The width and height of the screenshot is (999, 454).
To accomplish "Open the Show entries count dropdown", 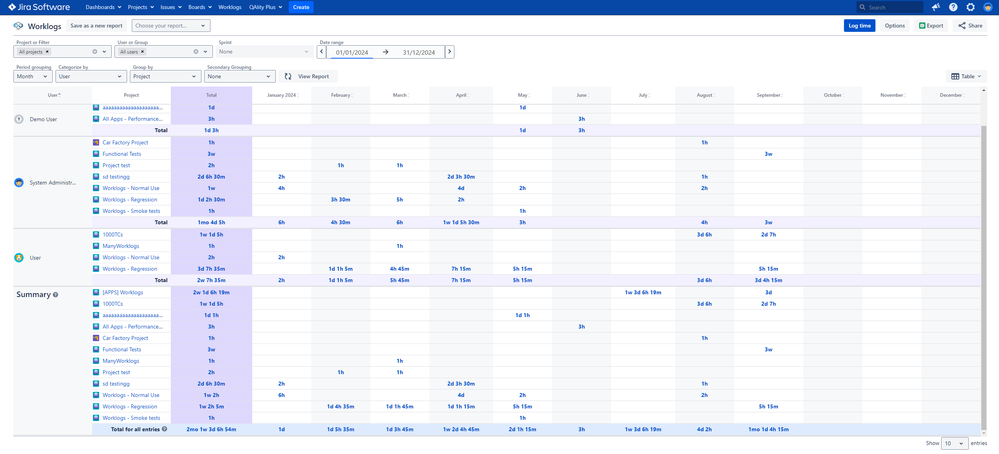I will coord(954,443).
